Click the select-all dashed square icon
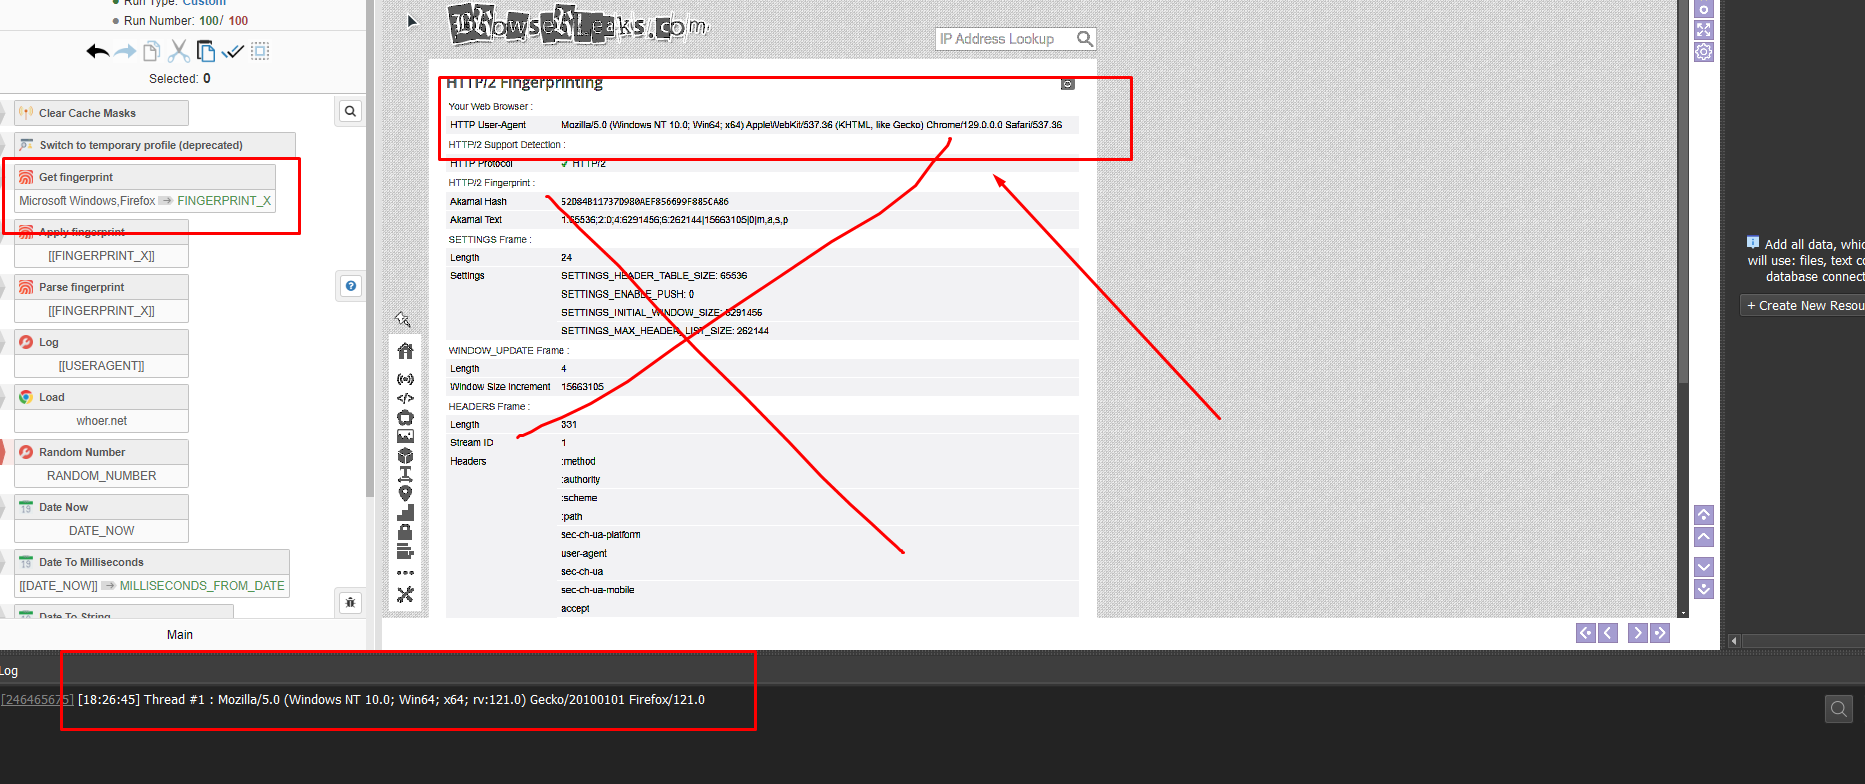 (260, 51)
